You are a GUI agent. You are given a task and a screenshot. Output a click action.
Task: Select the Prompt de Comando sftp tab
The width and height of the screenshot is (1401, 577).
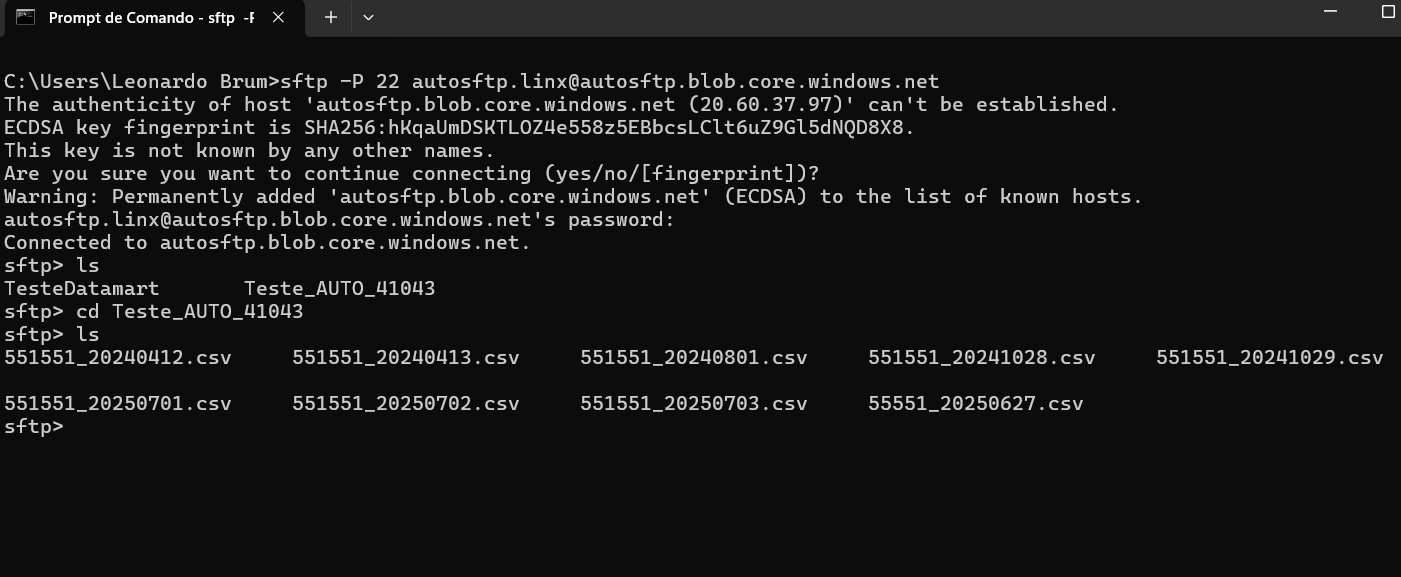coord(150,17)
